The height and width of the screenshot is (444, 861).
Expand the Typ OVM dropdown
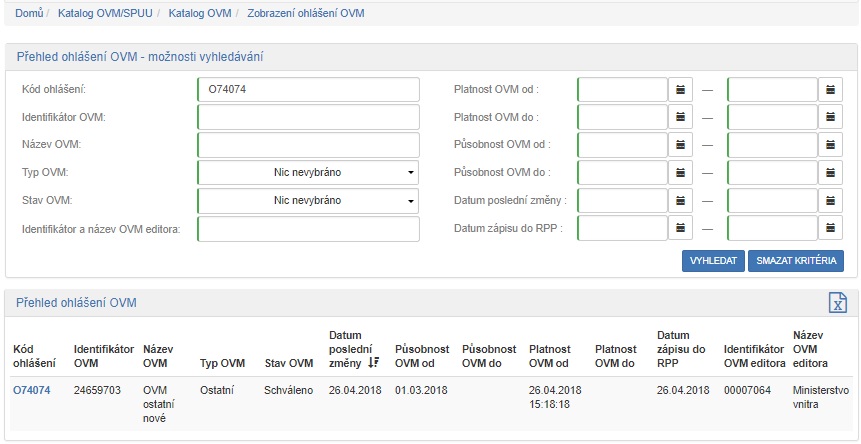tap(308, 173)
